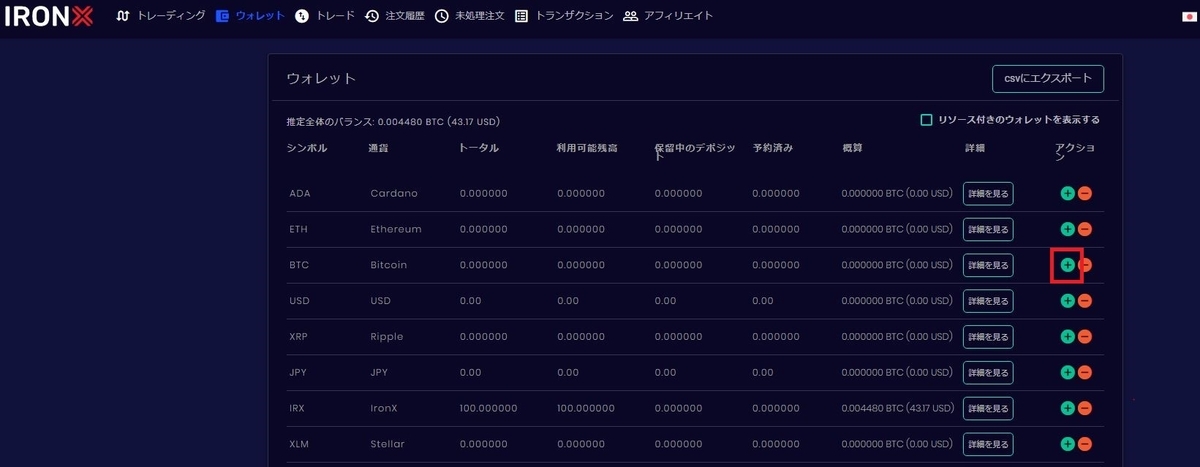Click the csvにエクスポート button
Image resolution: width=1200 pixels, height=467 pixels.
pyautogui.click(x=1047, y=78)
